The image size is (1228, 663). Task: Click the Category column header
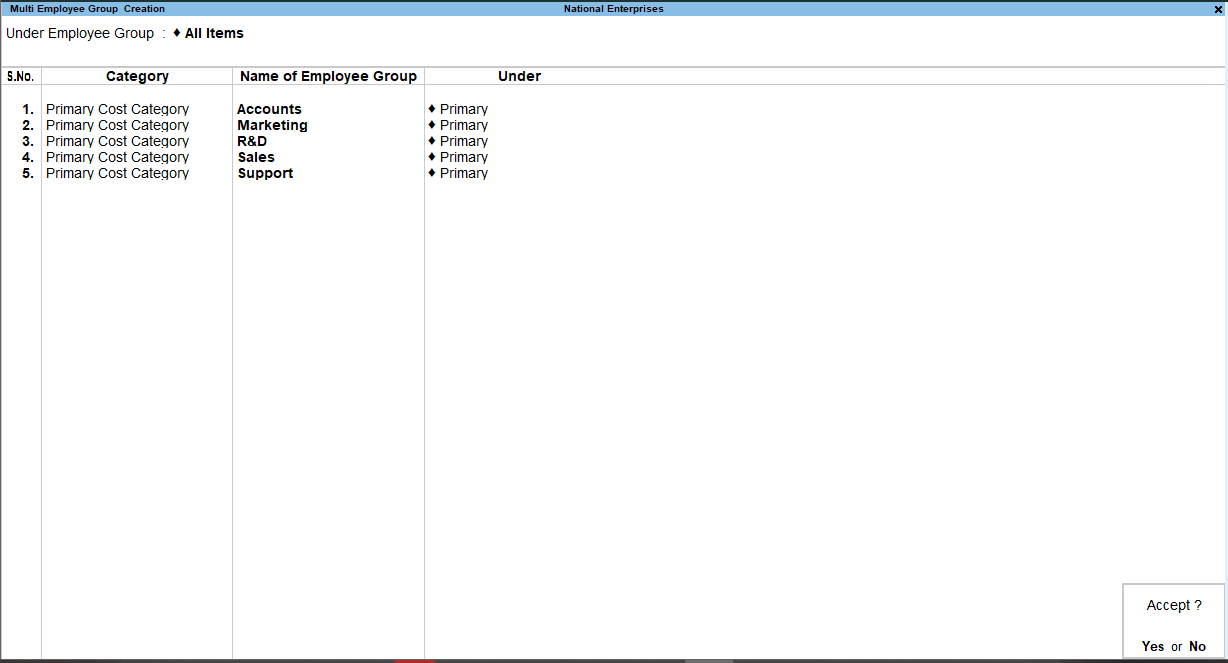coord(137,75)
